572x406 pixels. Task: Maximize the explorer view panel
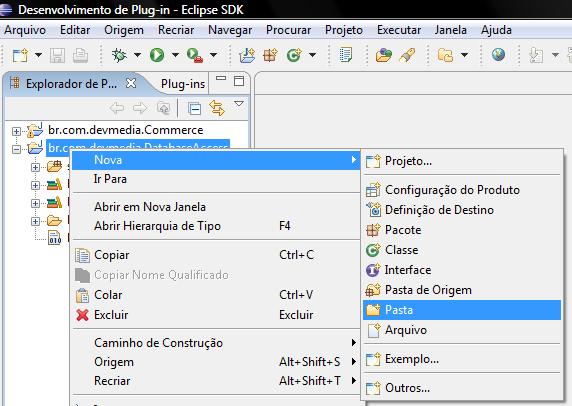coord(239,81)
